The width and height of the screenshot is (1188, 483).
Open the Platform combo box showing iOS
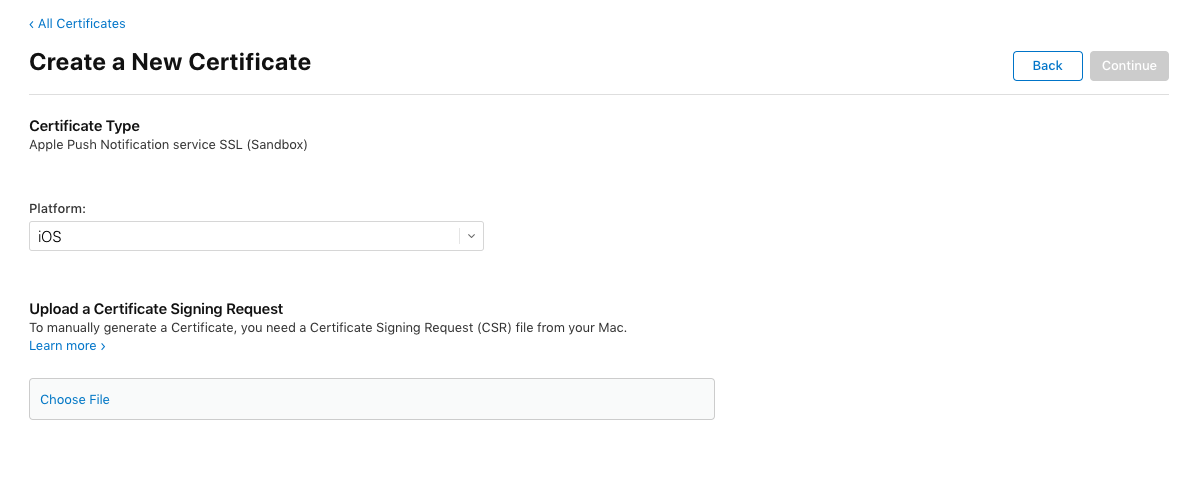256,237
